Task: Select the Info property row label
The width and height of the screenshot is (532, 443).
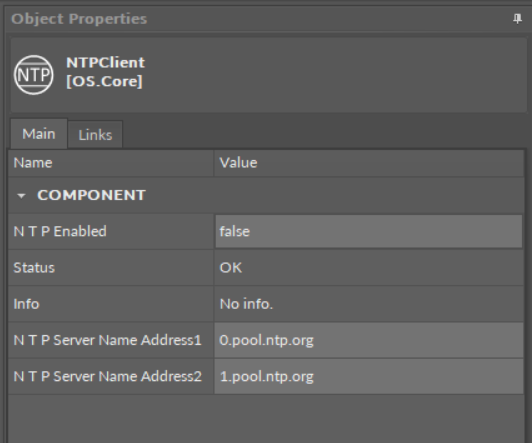Action: click(x=26, y=304)
